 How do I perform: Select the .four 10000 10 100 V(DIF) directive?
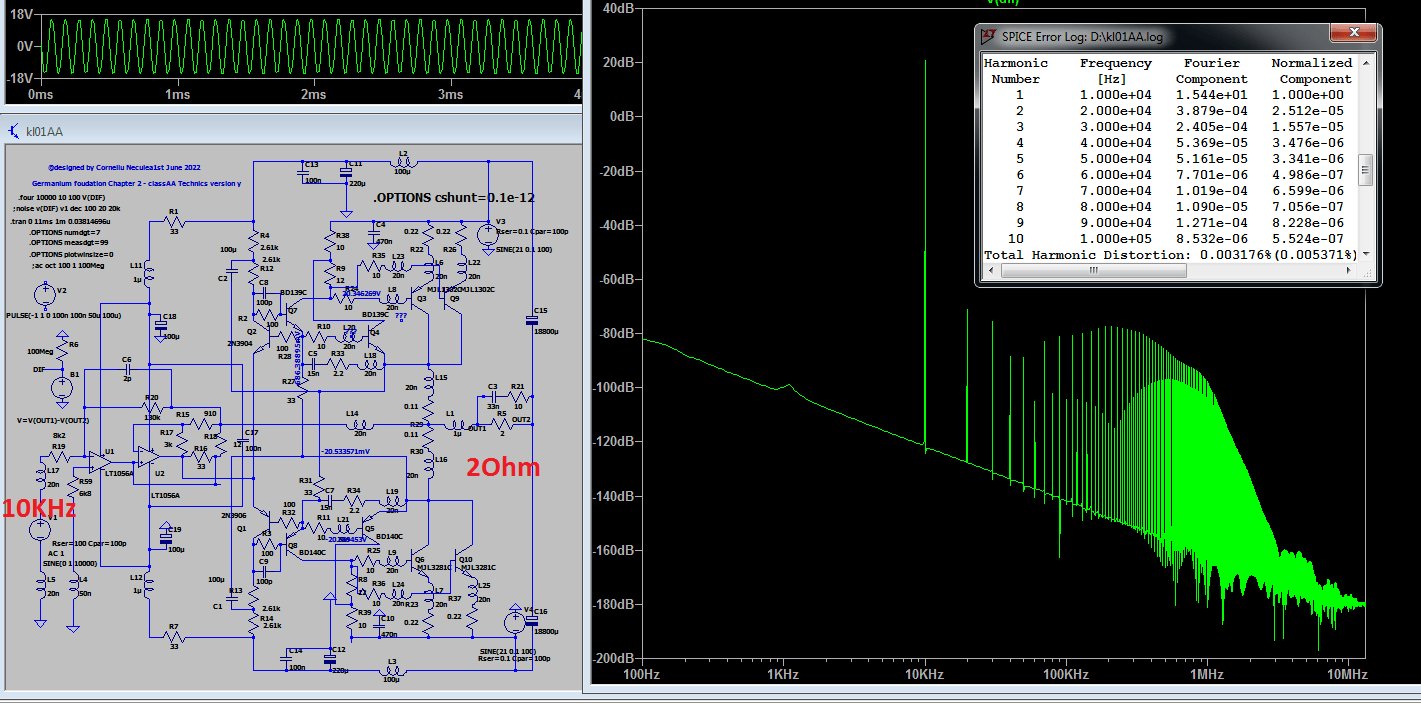tap(64, 199)
